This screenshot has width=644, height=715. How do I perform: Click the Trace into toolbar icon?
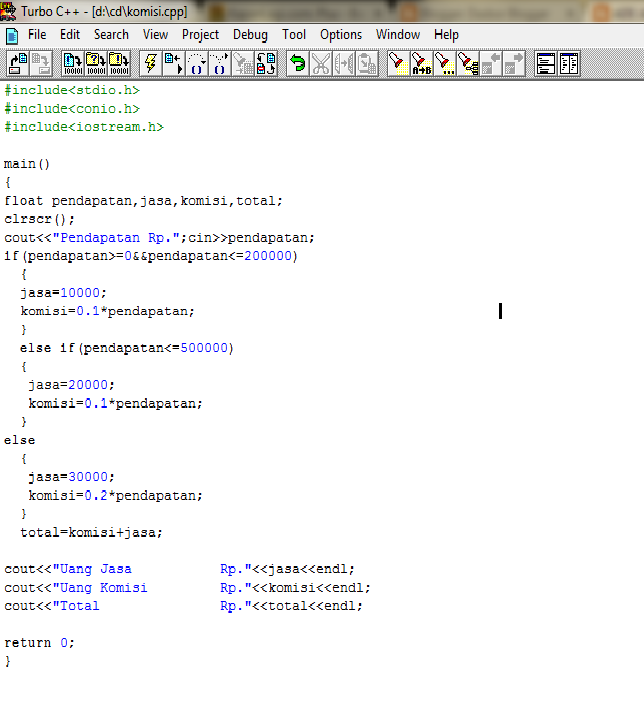coord(219,63)
